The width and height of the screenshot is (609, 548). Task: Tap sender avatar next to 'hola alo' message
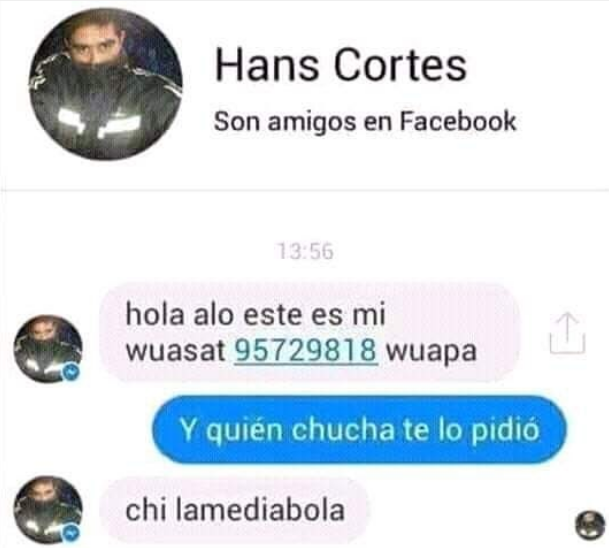[x=48, y=349]
